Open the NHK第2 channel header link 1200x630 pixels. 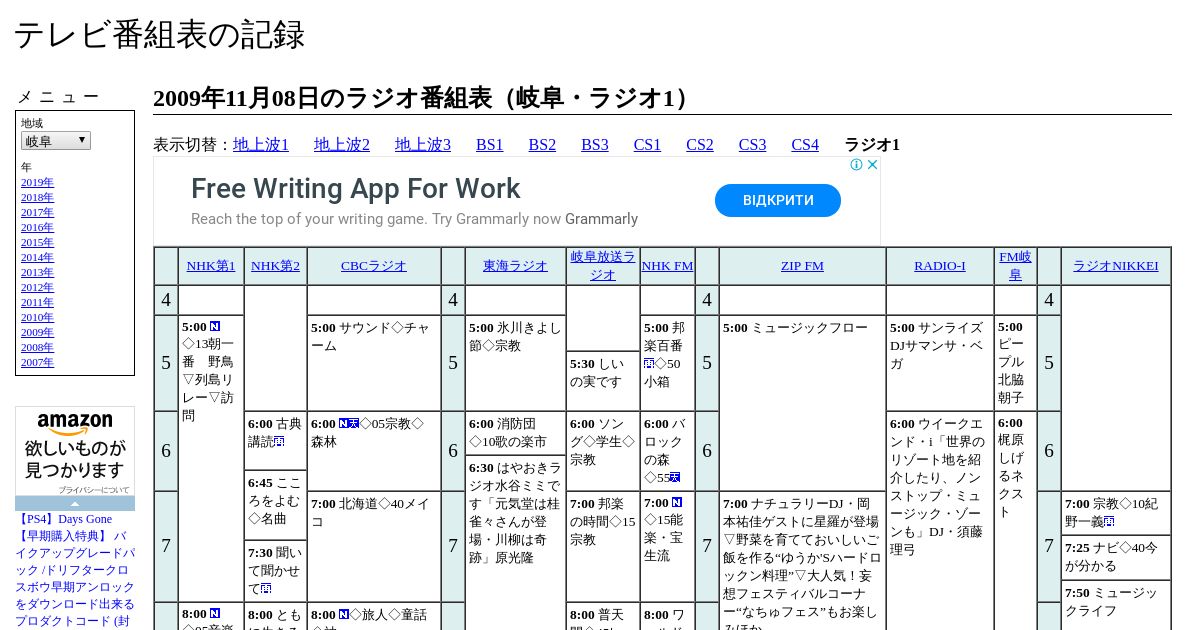pos(275,266)
